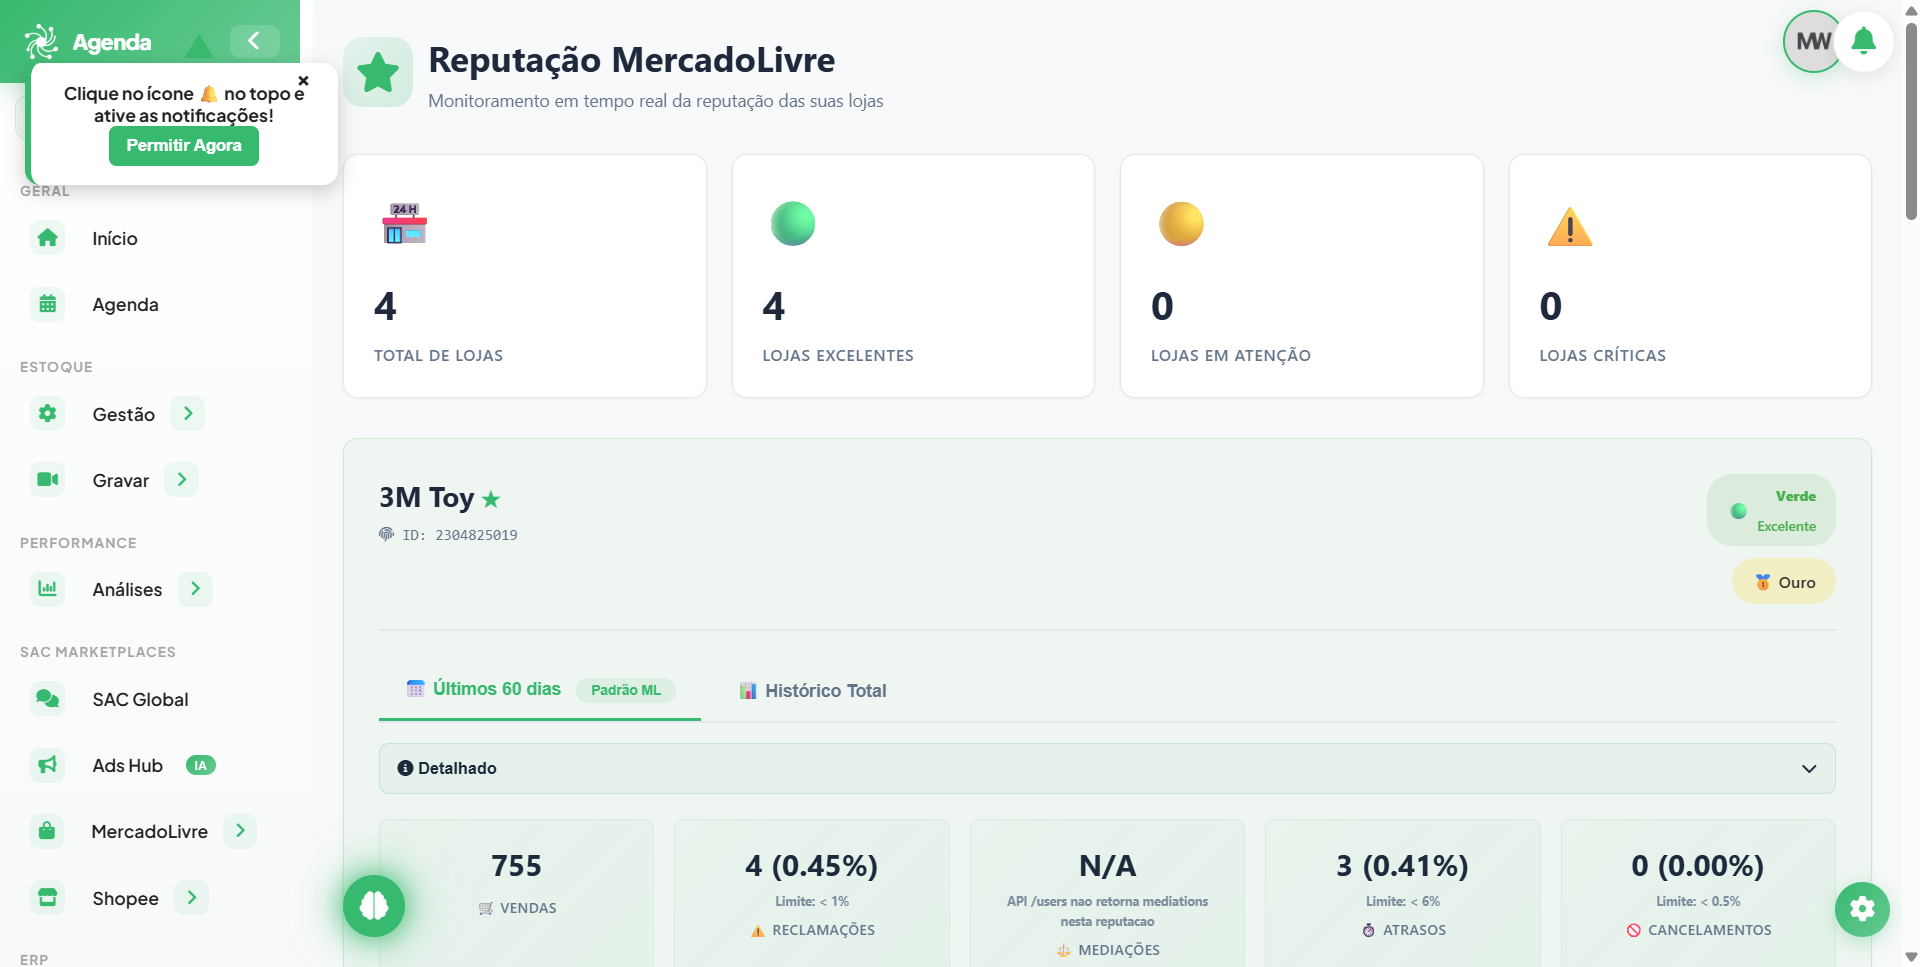Expand the Gravar submenu chevron
Viewport: 1920px width, 967px height.
[x=182, y=480]
